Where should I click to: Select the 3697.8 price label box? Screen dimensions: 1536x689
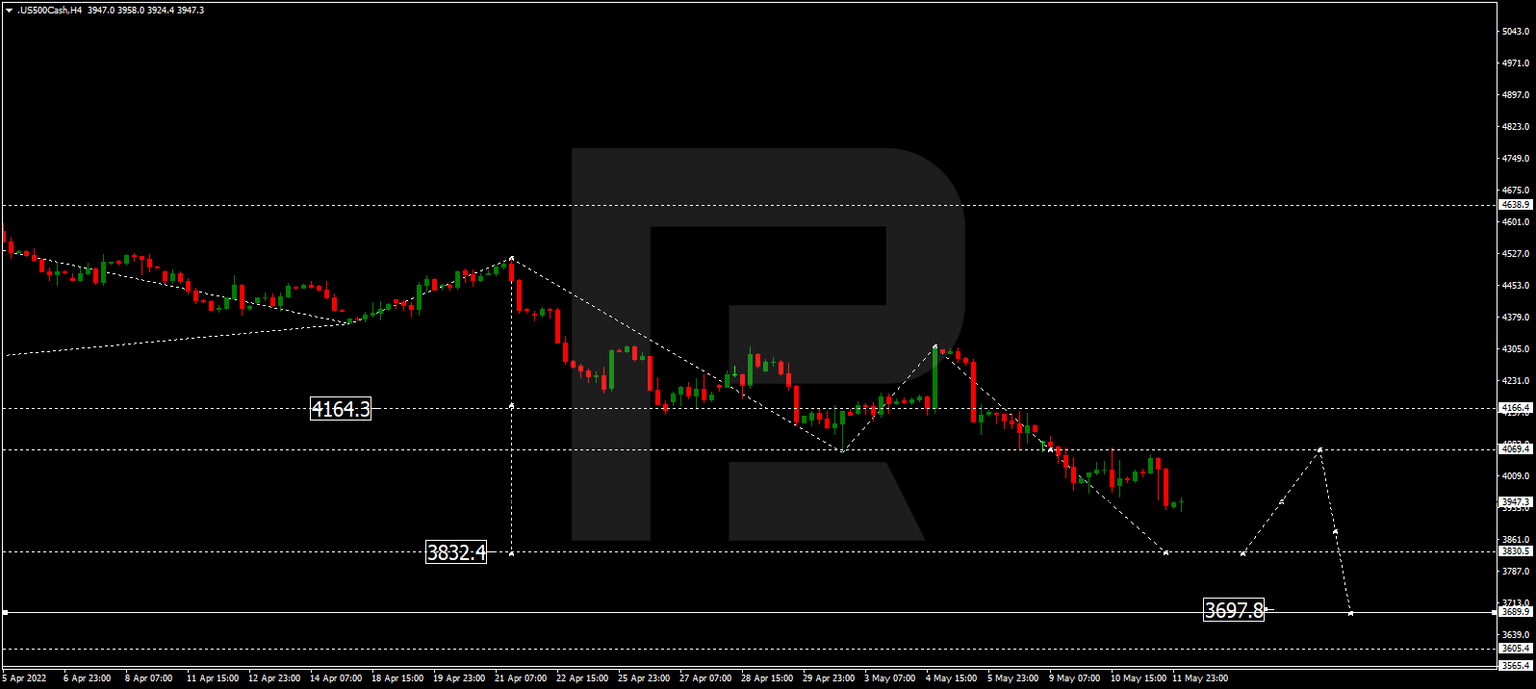pyautogui.click(x=1235, y=608)
